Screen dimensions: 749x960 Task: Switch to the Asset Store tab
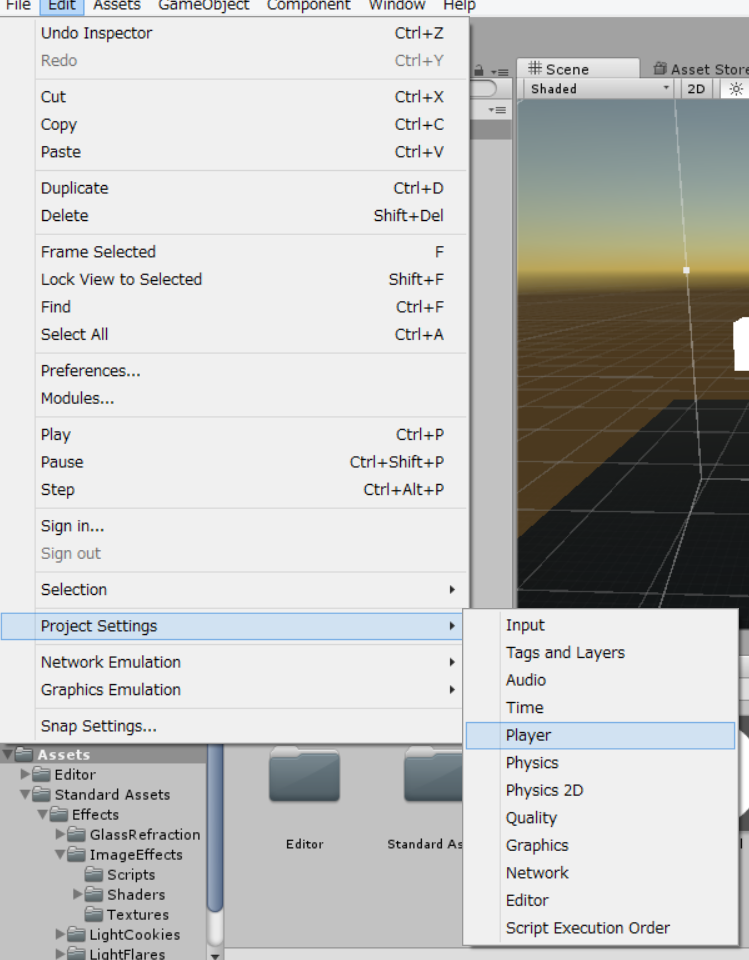(x=701, y=69)
